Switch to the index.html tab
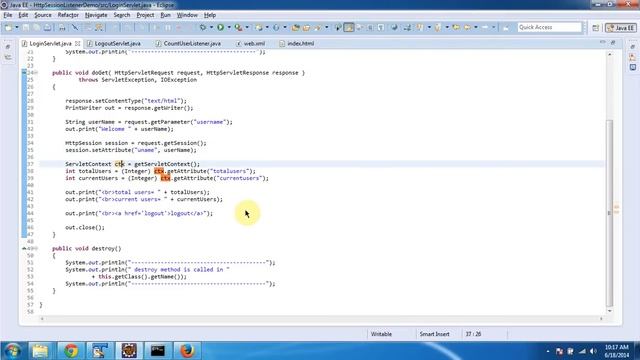Viewport: 640px width, 360px height. 297,43
